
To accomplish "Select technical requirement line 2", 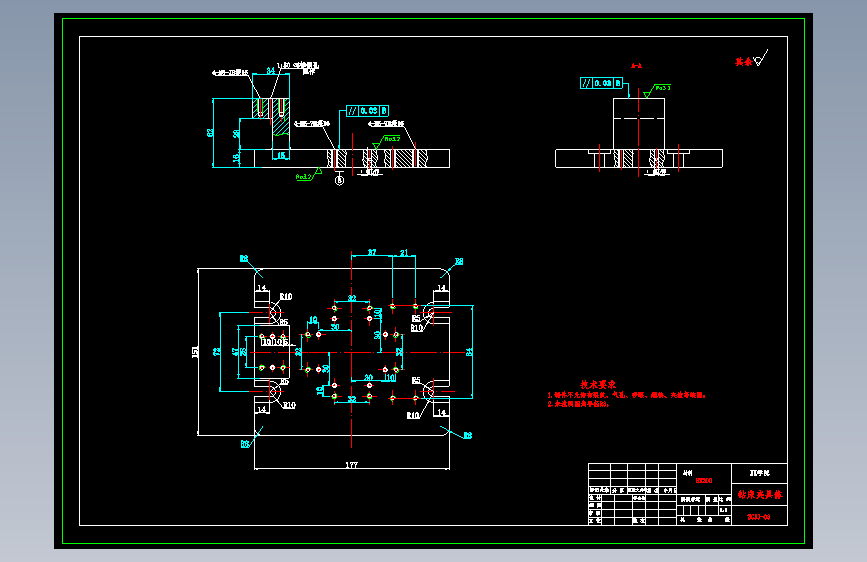I will [578, 404].
